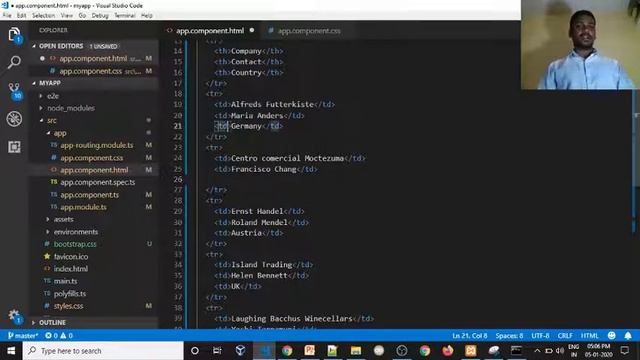Open the Manage gear icon
This screenshot has height=360, width=640.
14,316
